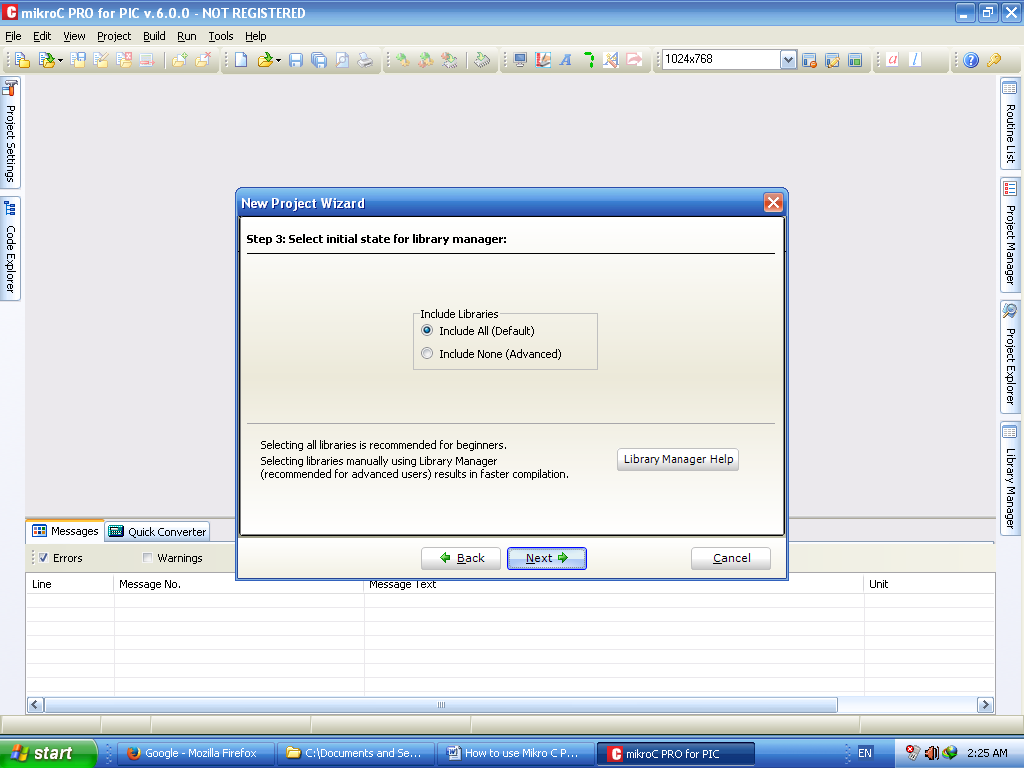Select Include All (Default) radio button
Image resolution: width=1024 pixels, height=768 pixels.
(x=427, y=330)
